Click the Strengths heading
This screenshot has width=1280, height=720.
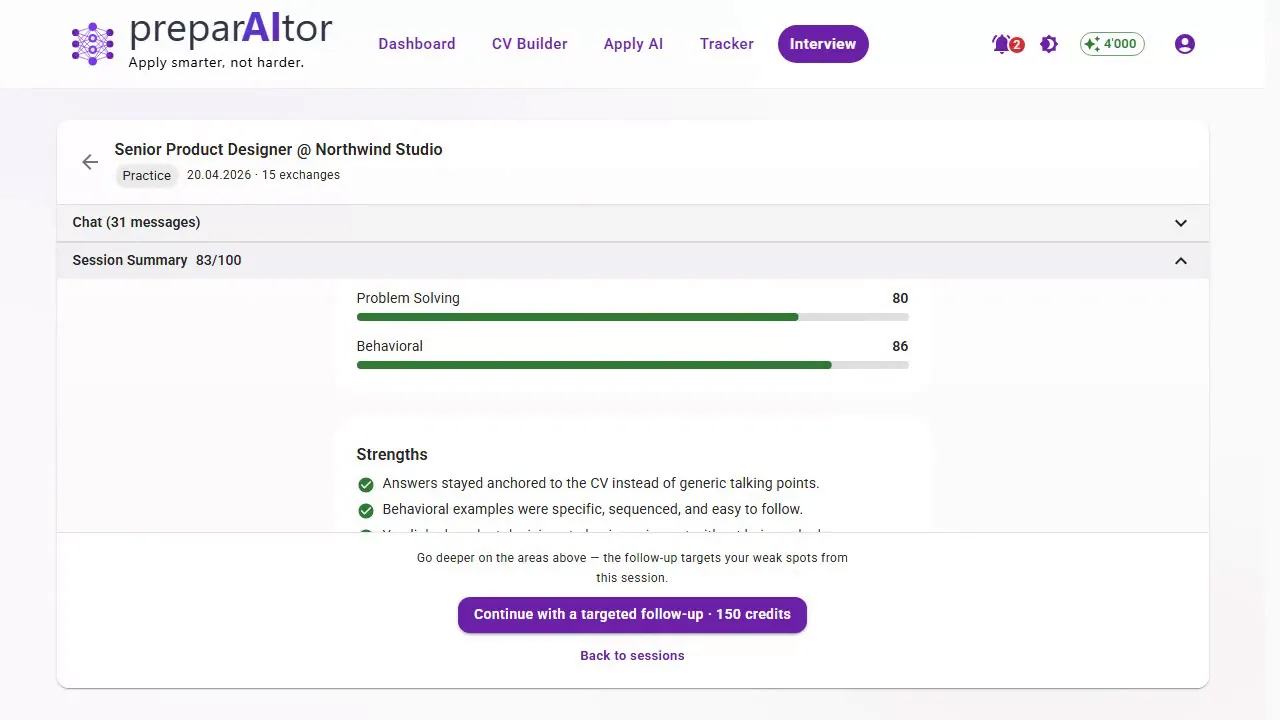(392, 454)
